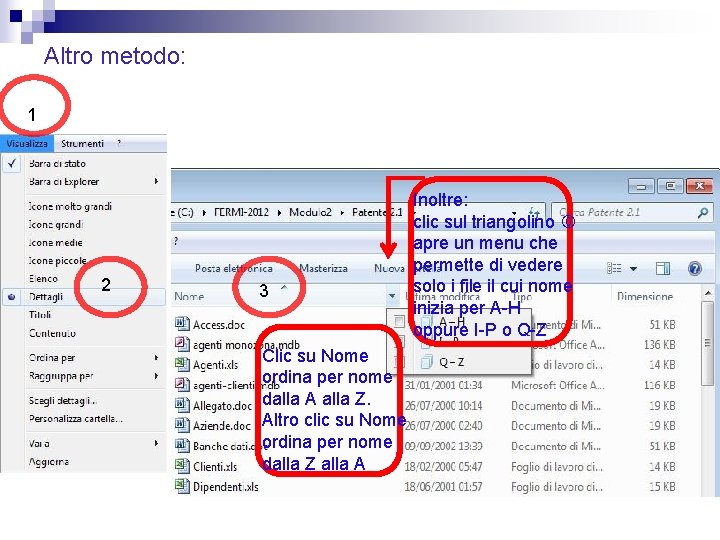Click Excel icon of Agenti.xls
Screen dimensions: 720x540
[x=182, y=365]
